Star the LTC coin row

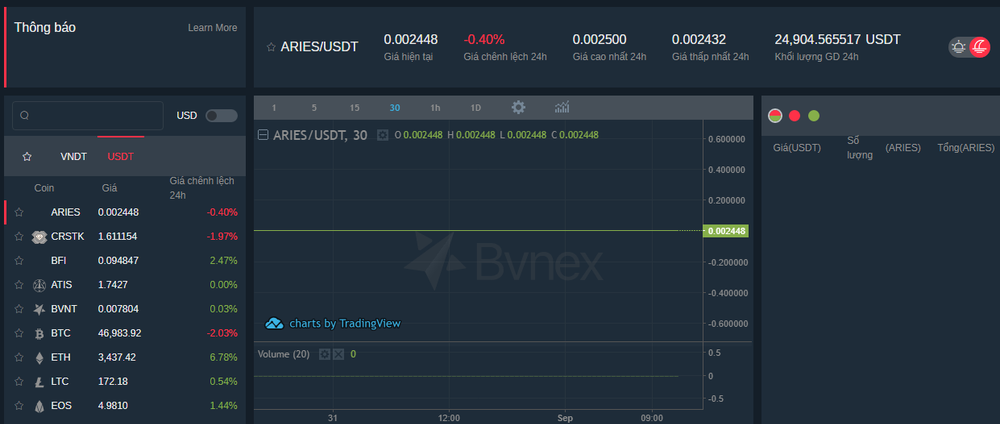[x=19, y=382]
